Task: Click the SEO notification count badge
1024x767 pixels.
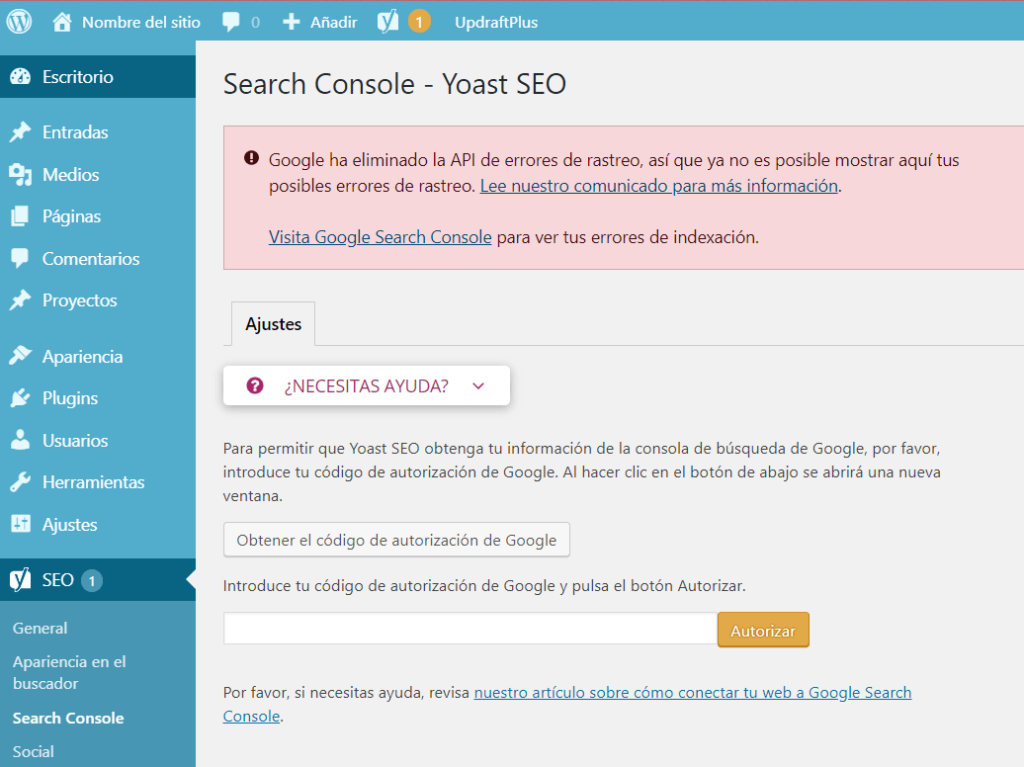Action: coord(92,580)
